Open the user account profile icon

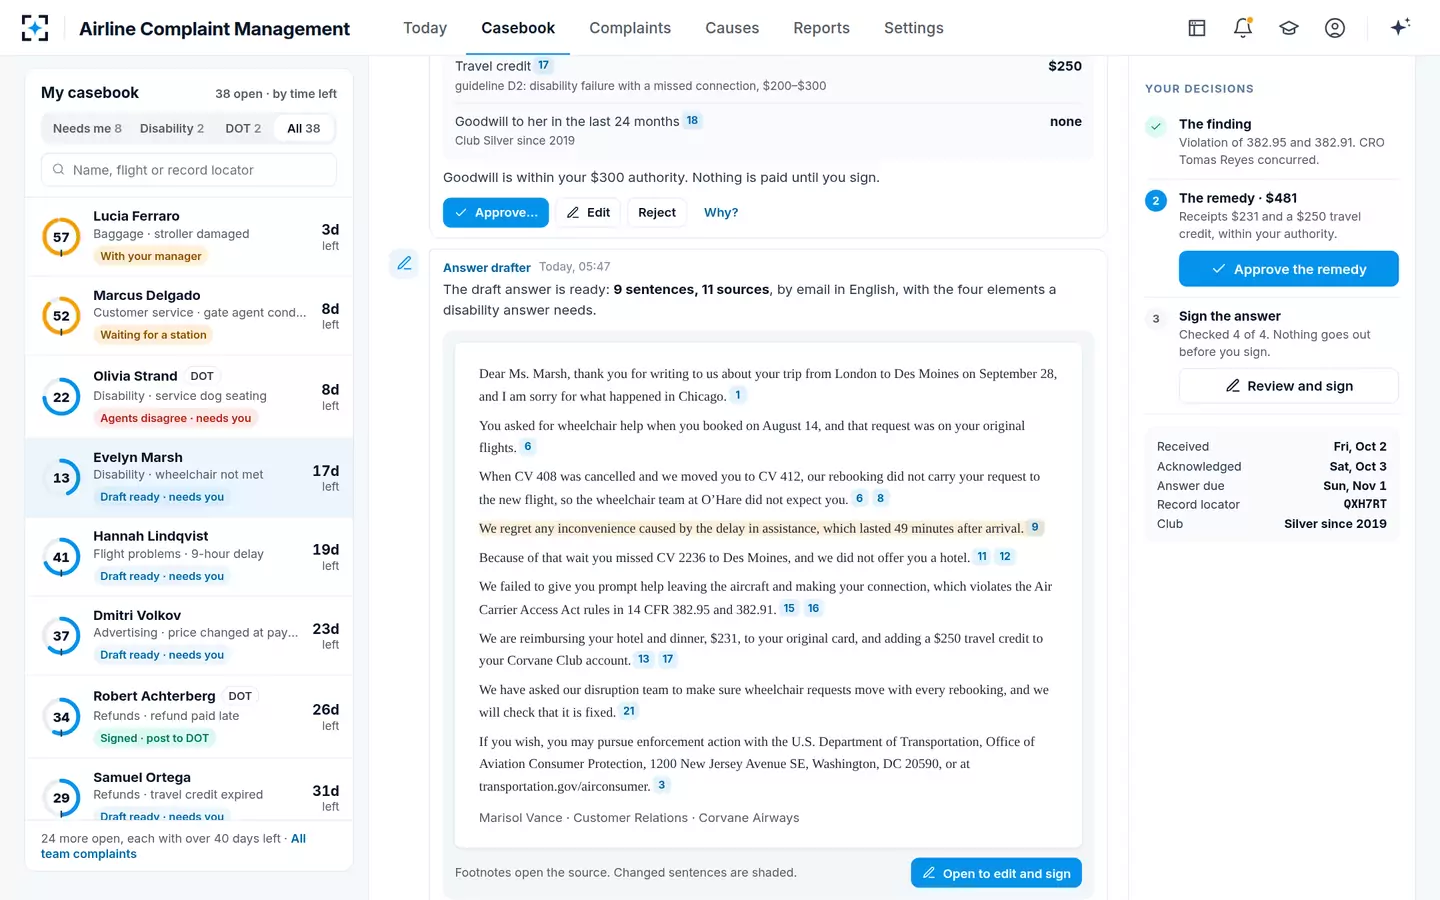(x=1335, y=28)
